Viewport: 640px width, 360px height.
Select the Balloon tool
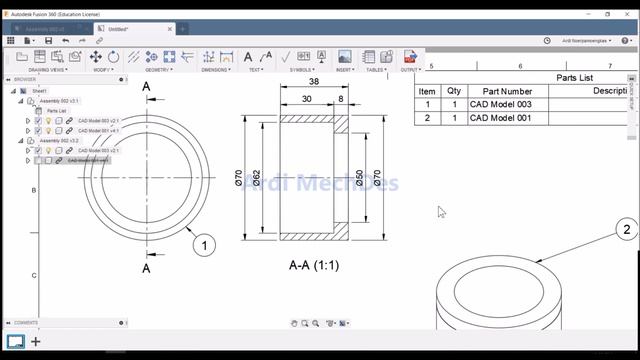(387, 57)
